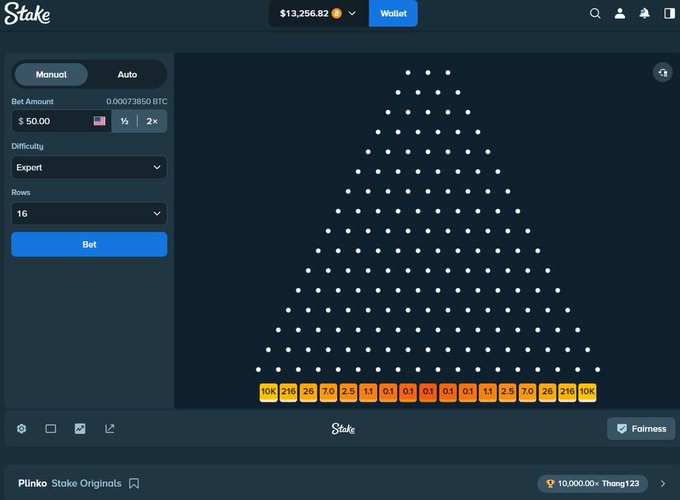Click the Bitcoin currency icon

point(337,13)
